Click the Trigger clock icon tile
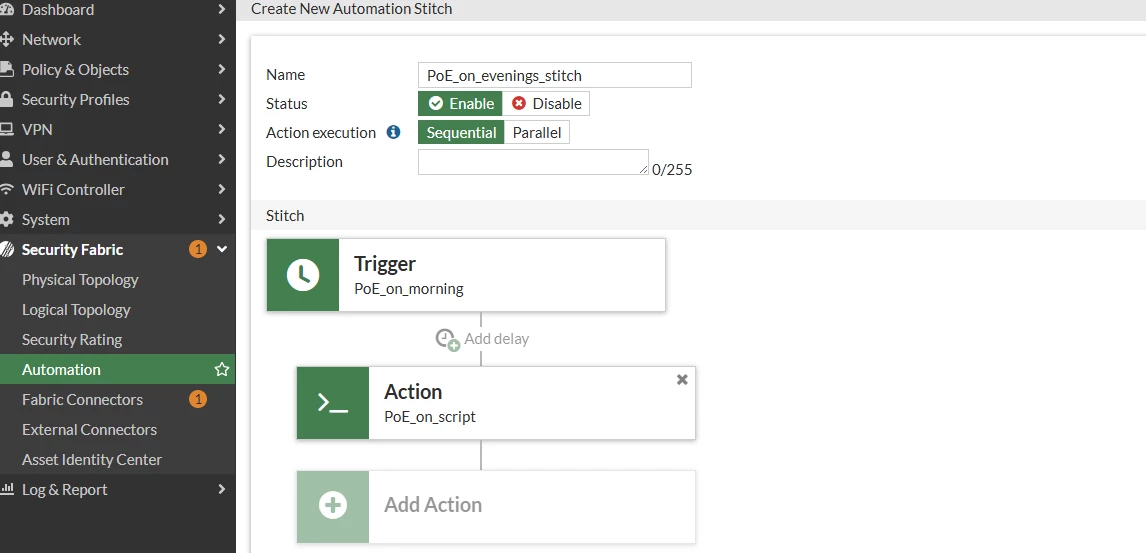 tap(303, 275)
